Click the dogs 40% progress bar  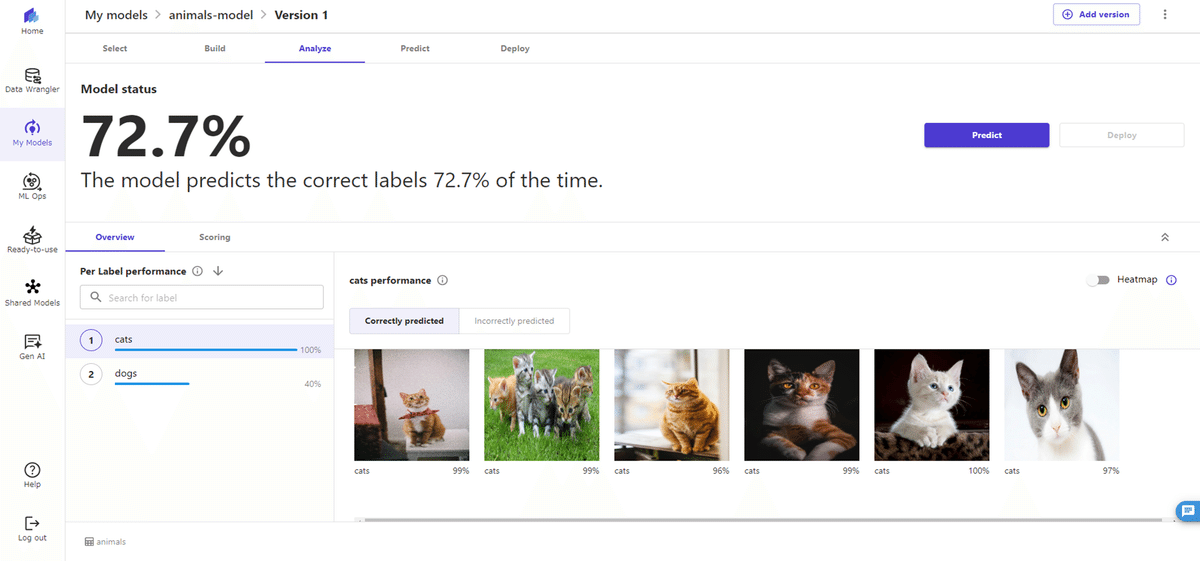click(152, 383)
